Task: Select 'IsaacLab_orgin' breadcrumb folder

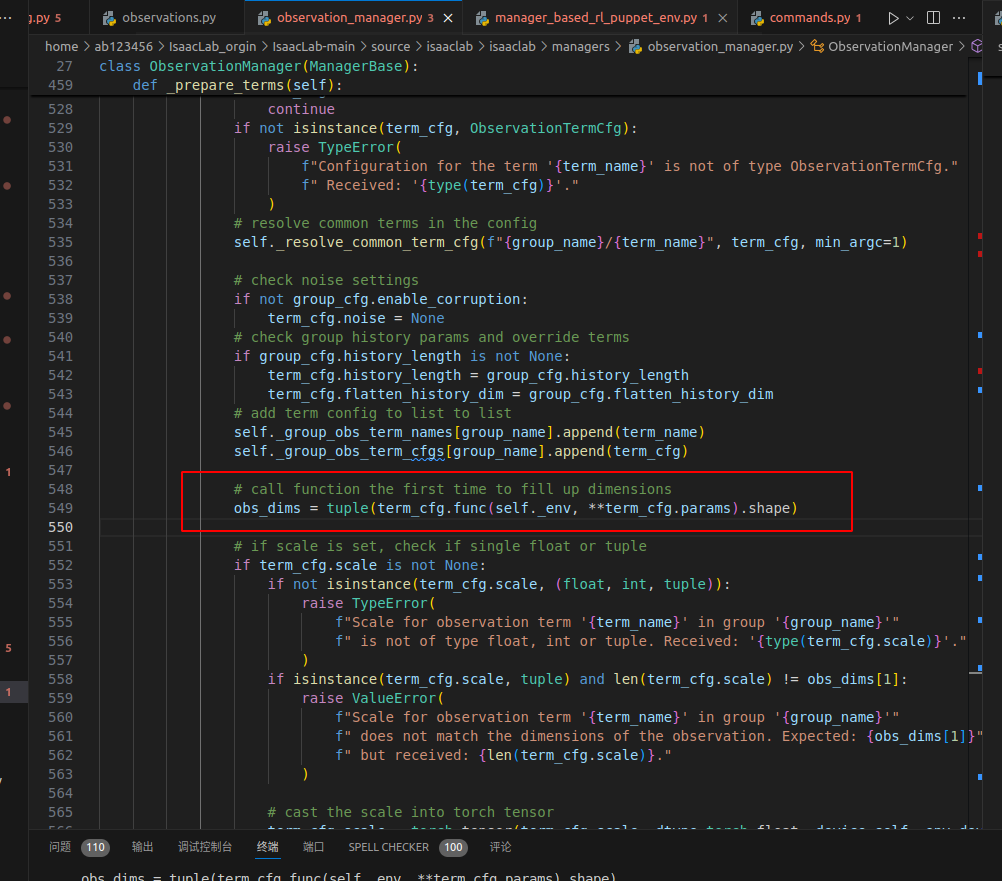Action: (x=212, y=47)
